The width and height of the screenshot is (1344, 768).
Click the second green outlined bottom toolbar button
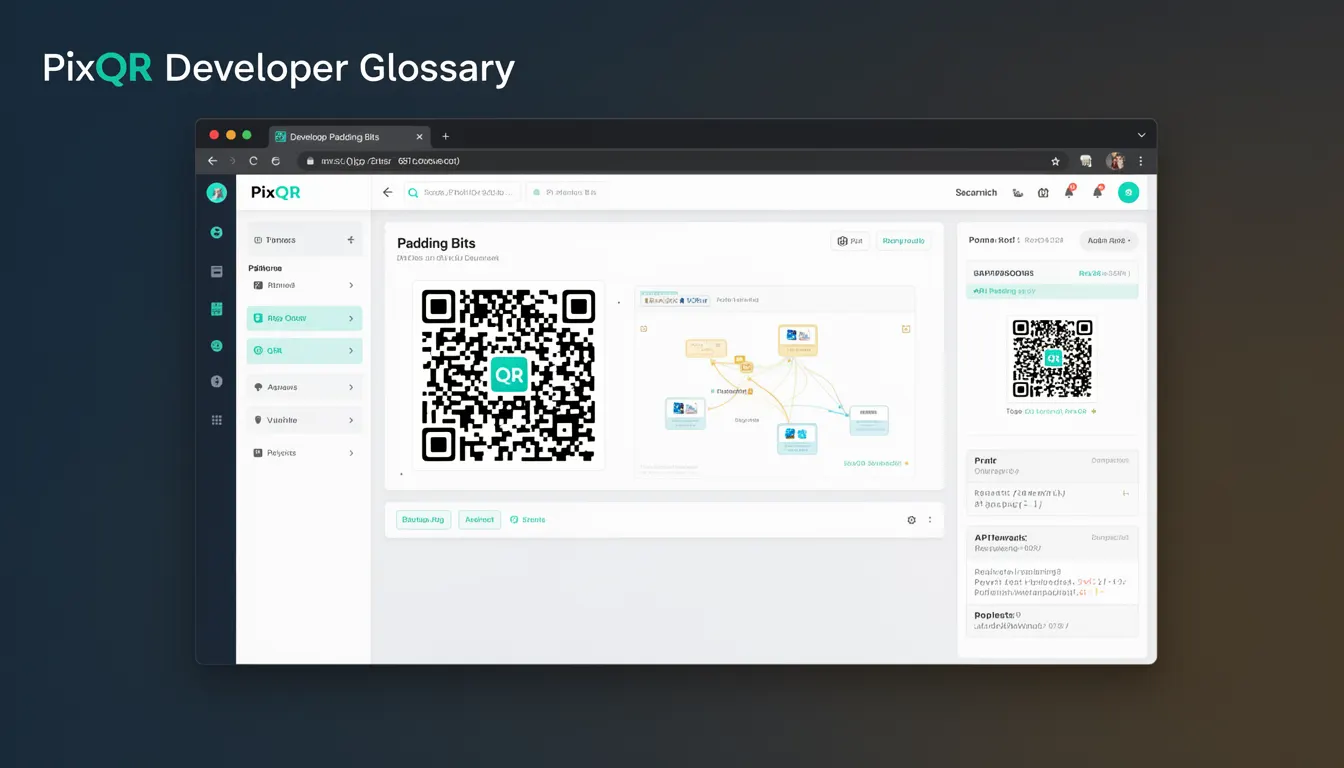click(480, 520)
